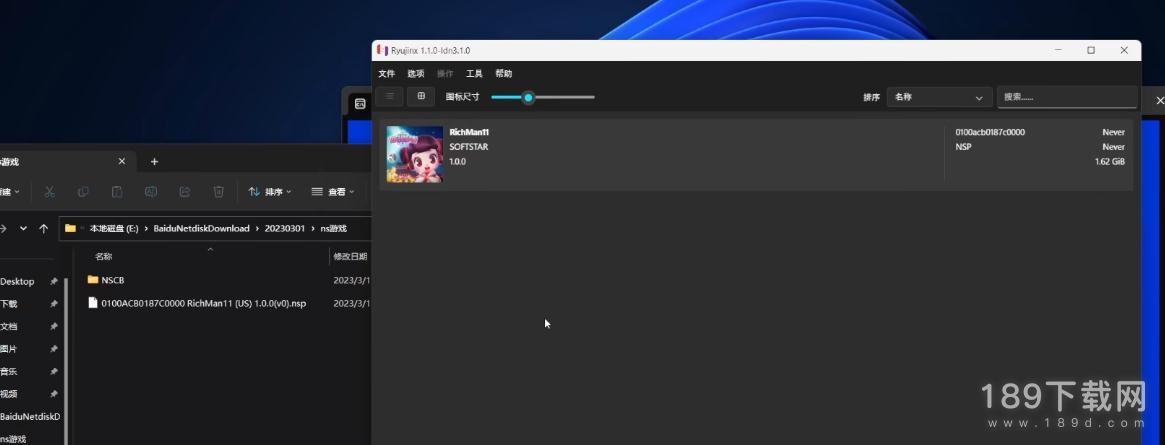Maximize the Ryujinx window
Screen dimensions: 1165x445
point(1091,51)
